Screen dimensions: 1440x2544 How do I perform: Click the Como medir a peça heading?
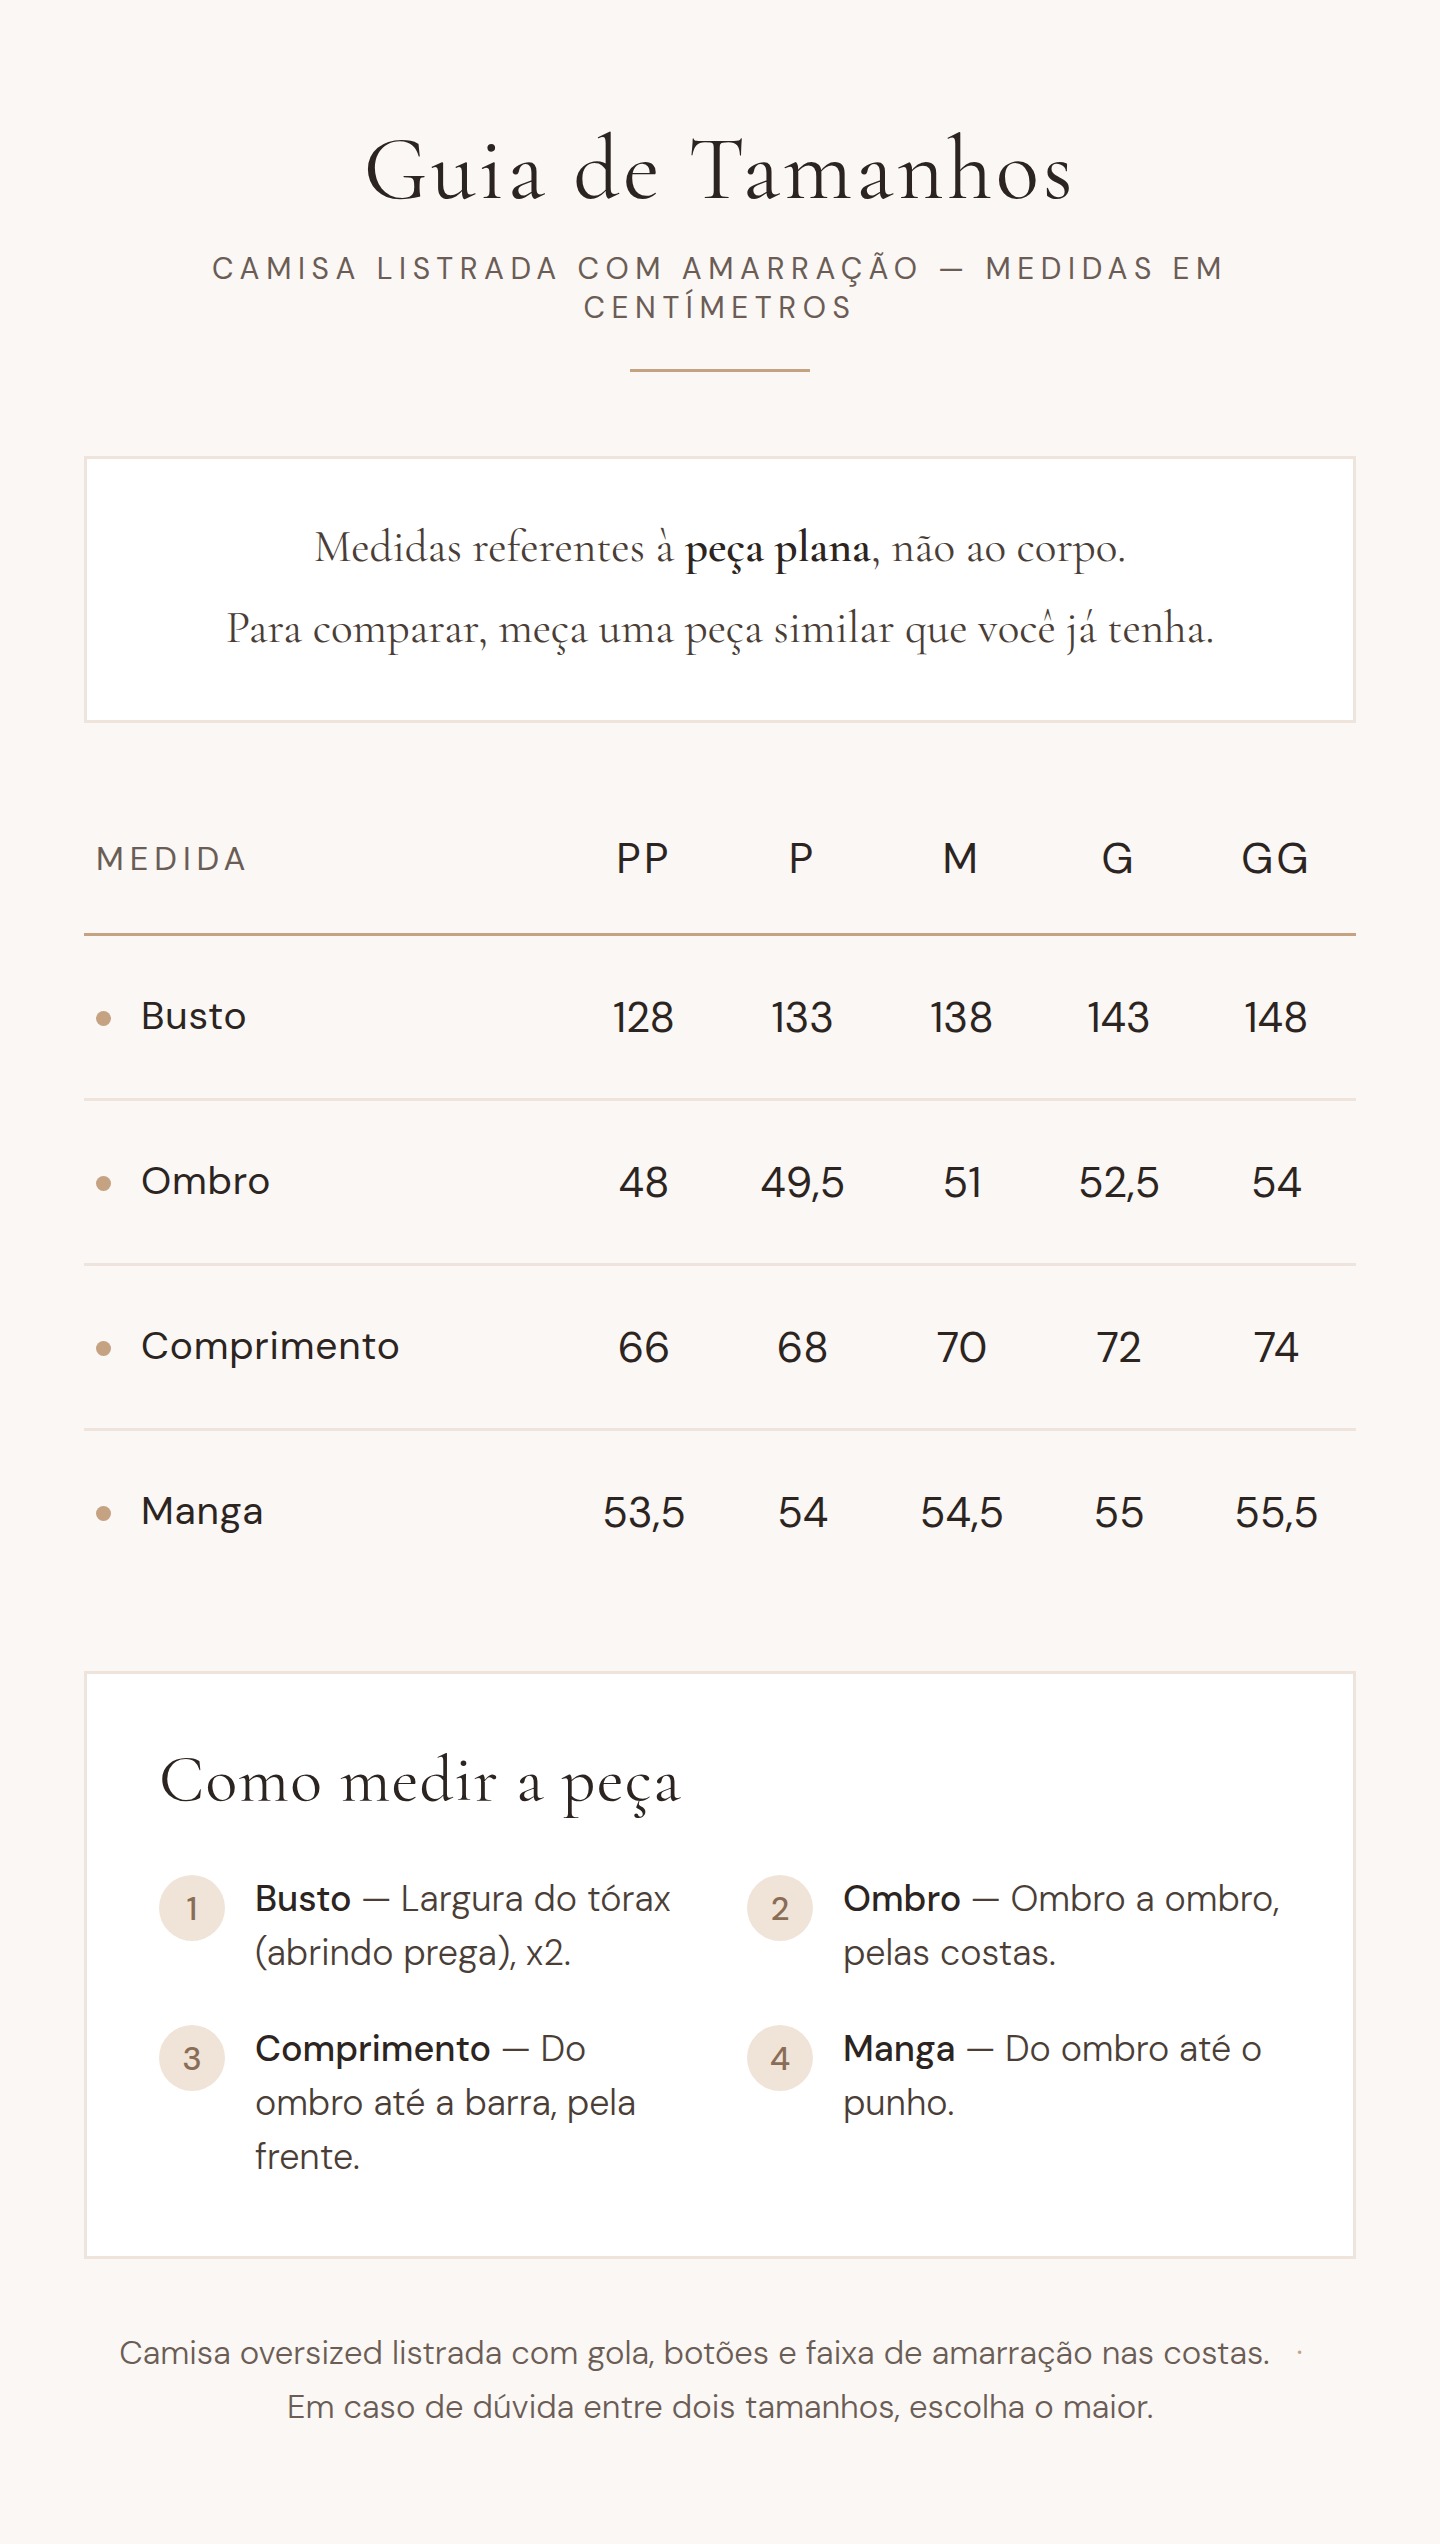coord(420,1781)
